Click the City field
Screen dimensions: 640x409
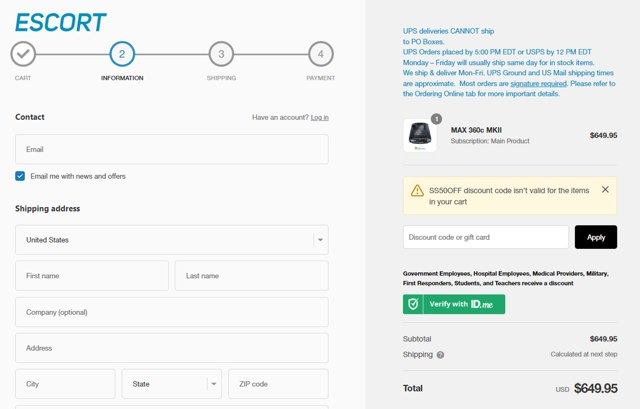65,384
